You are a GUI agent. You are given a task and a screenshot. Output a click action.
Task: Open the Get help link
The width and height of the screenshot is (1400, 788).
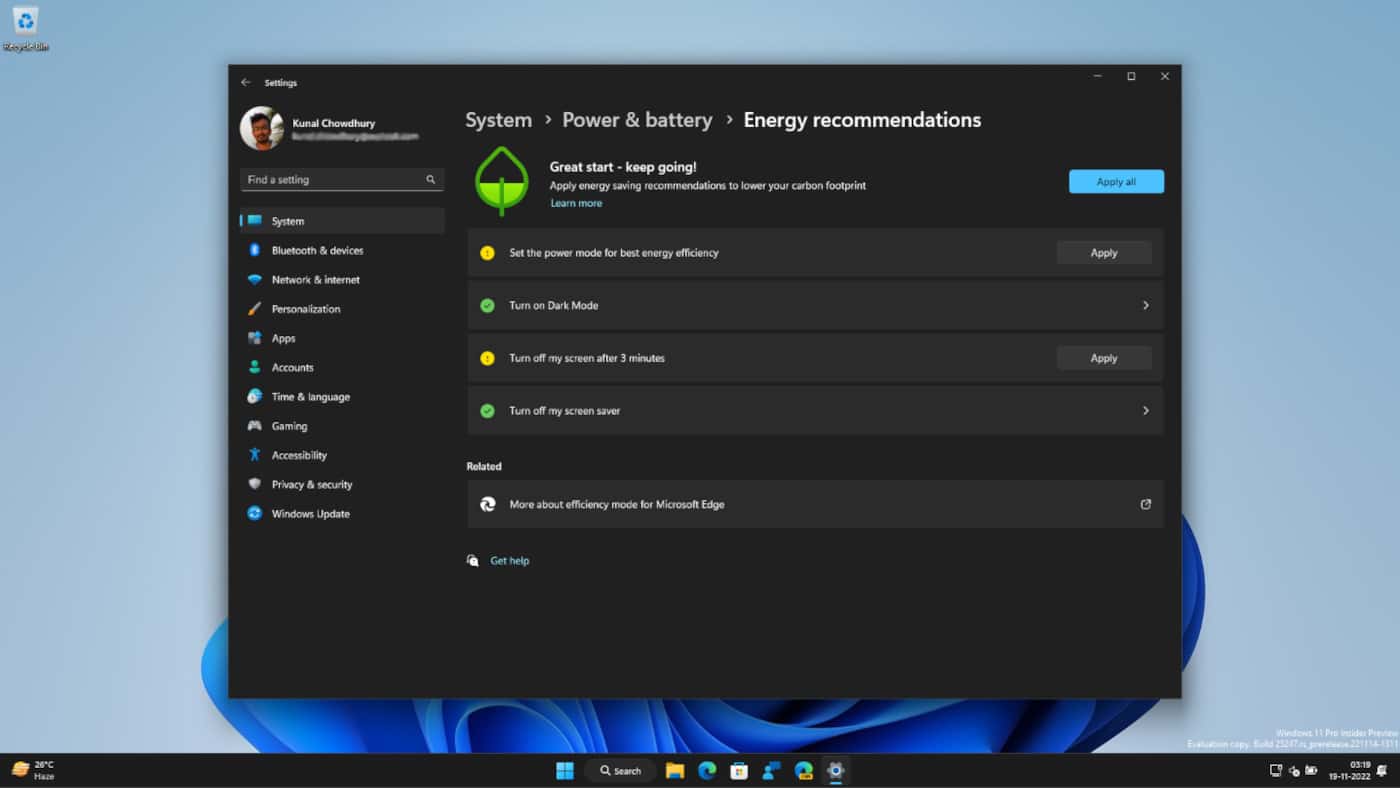tap(510, 561)
